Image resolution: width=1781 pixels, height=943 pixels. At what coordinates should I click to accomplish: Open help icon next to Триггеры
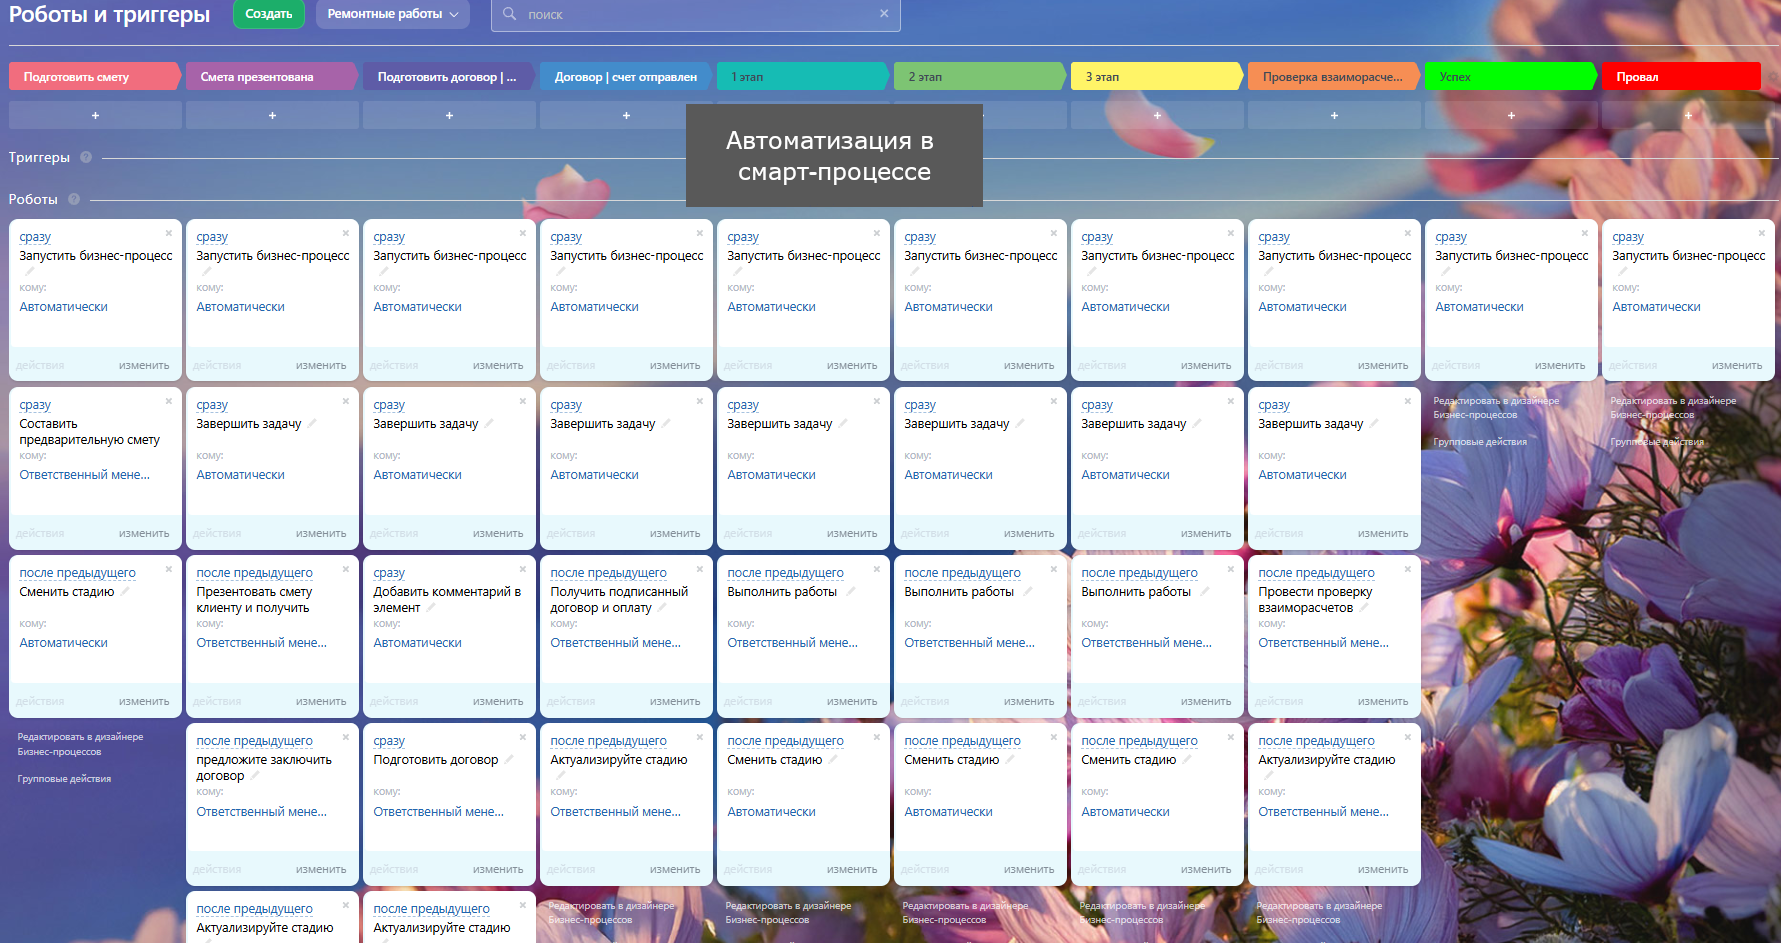tap(86, 157)
